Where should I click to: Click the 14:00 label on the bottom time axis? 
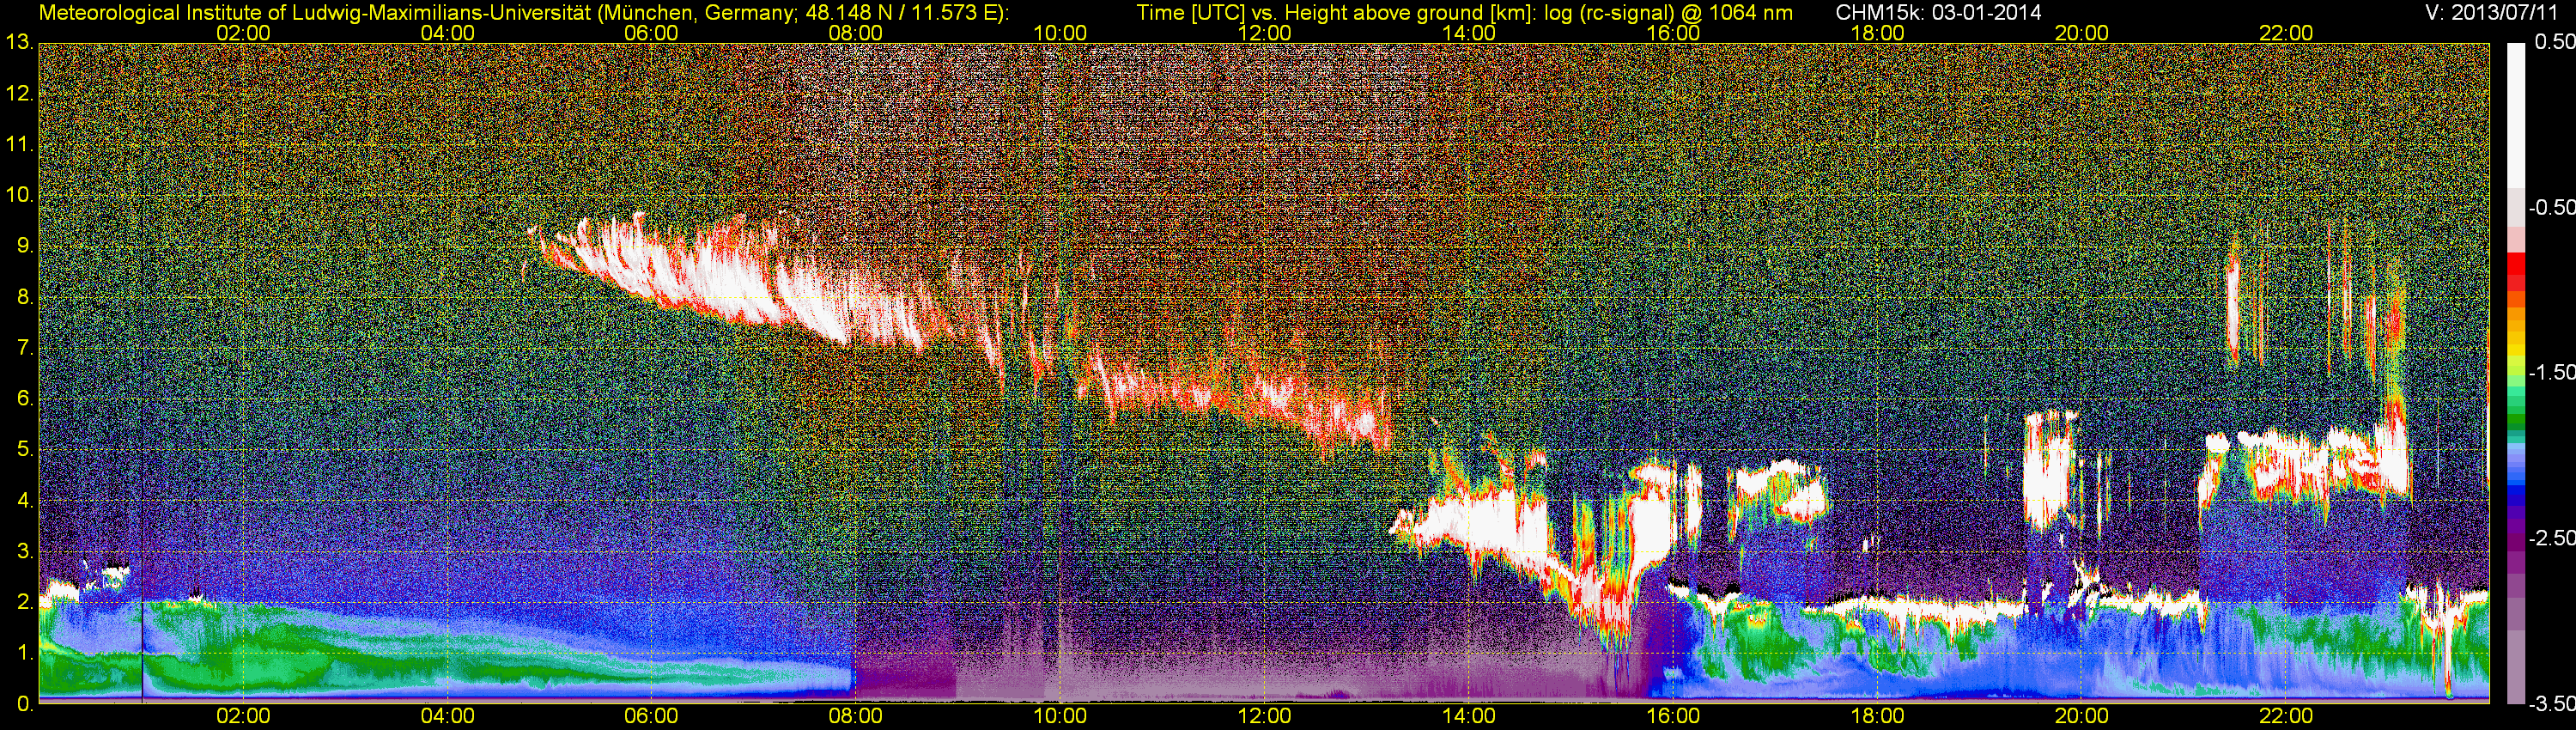(1469, 717)
